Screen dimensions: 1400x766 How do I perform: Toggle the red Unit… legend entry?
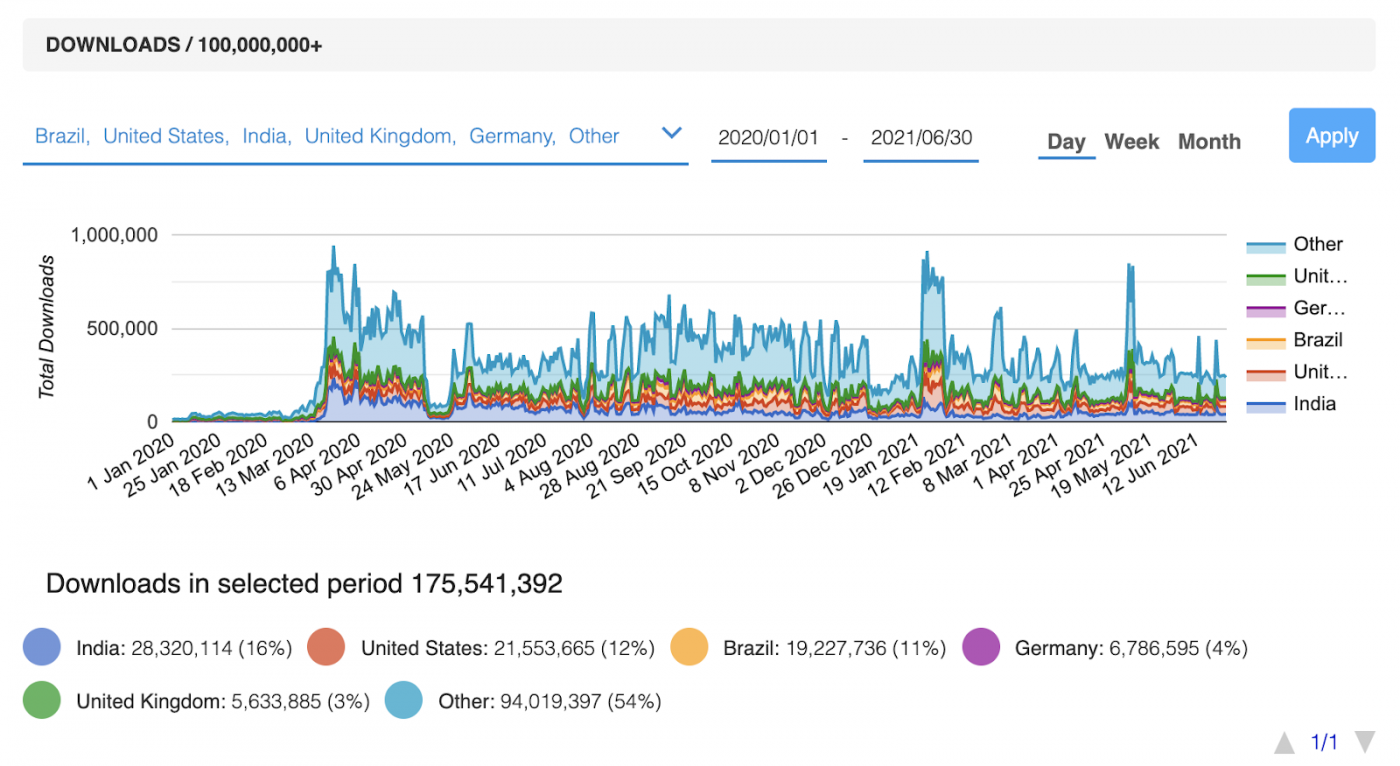point(1296,372)
